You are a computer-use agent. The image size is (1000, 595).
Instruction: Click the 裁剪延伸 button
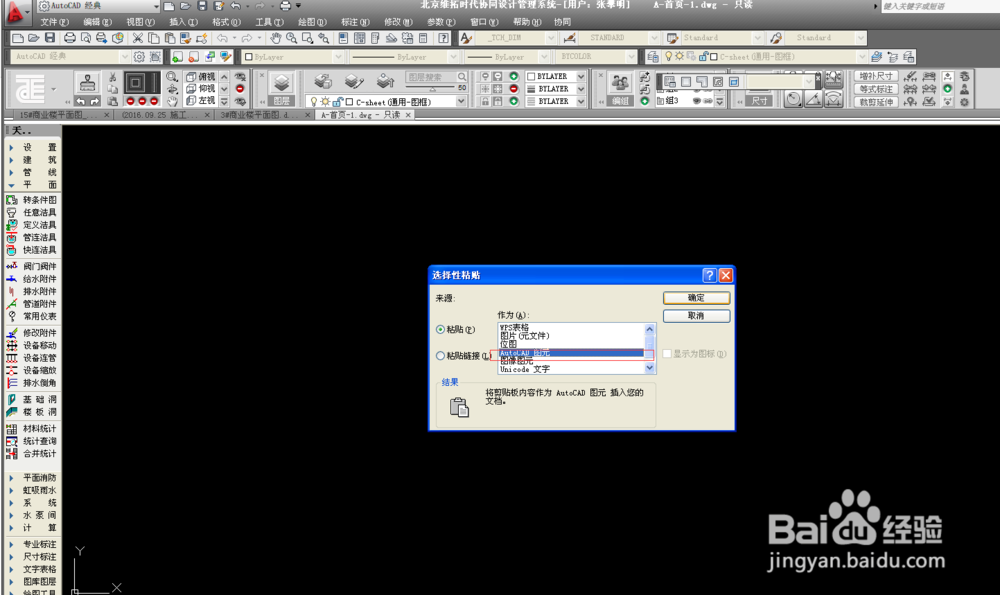pyautogui.click(x=876, y=102)
